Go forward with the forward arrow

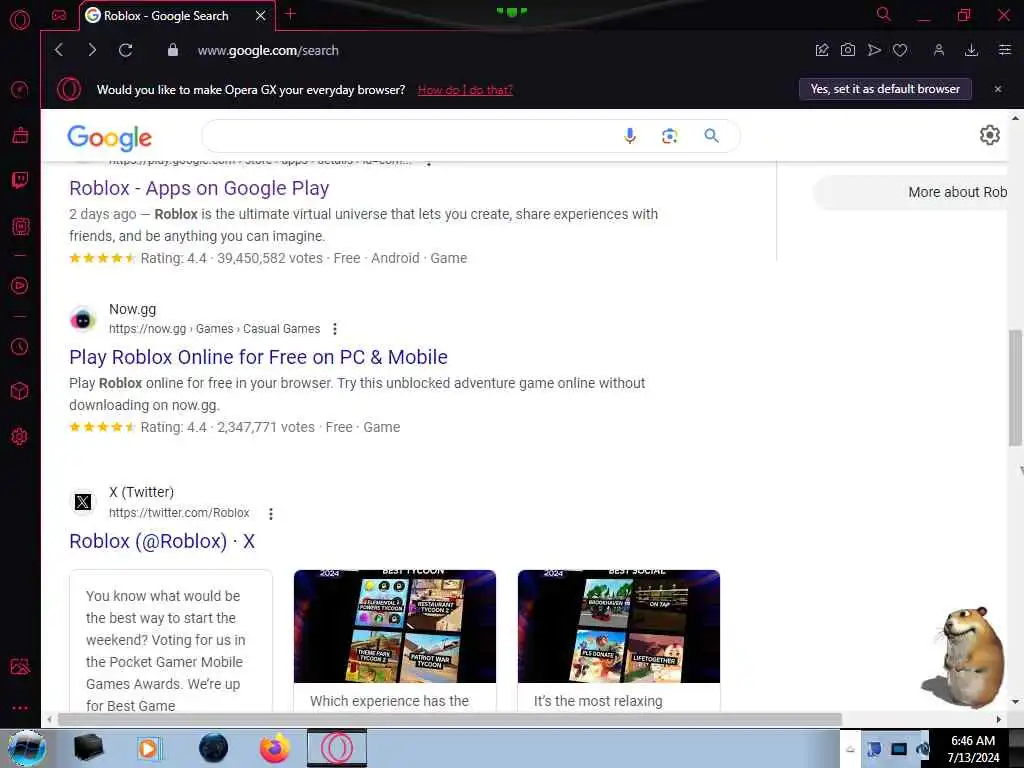(92, 50)
